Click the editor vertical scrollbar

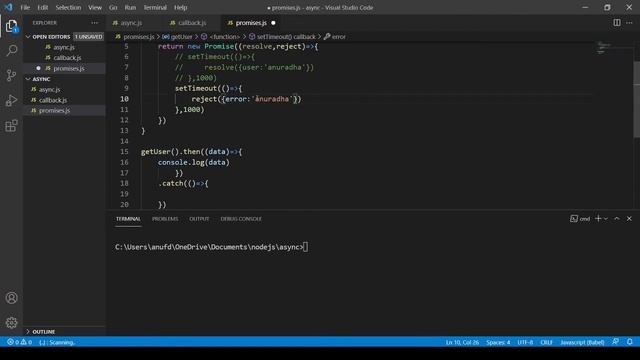tap(637, 100)
